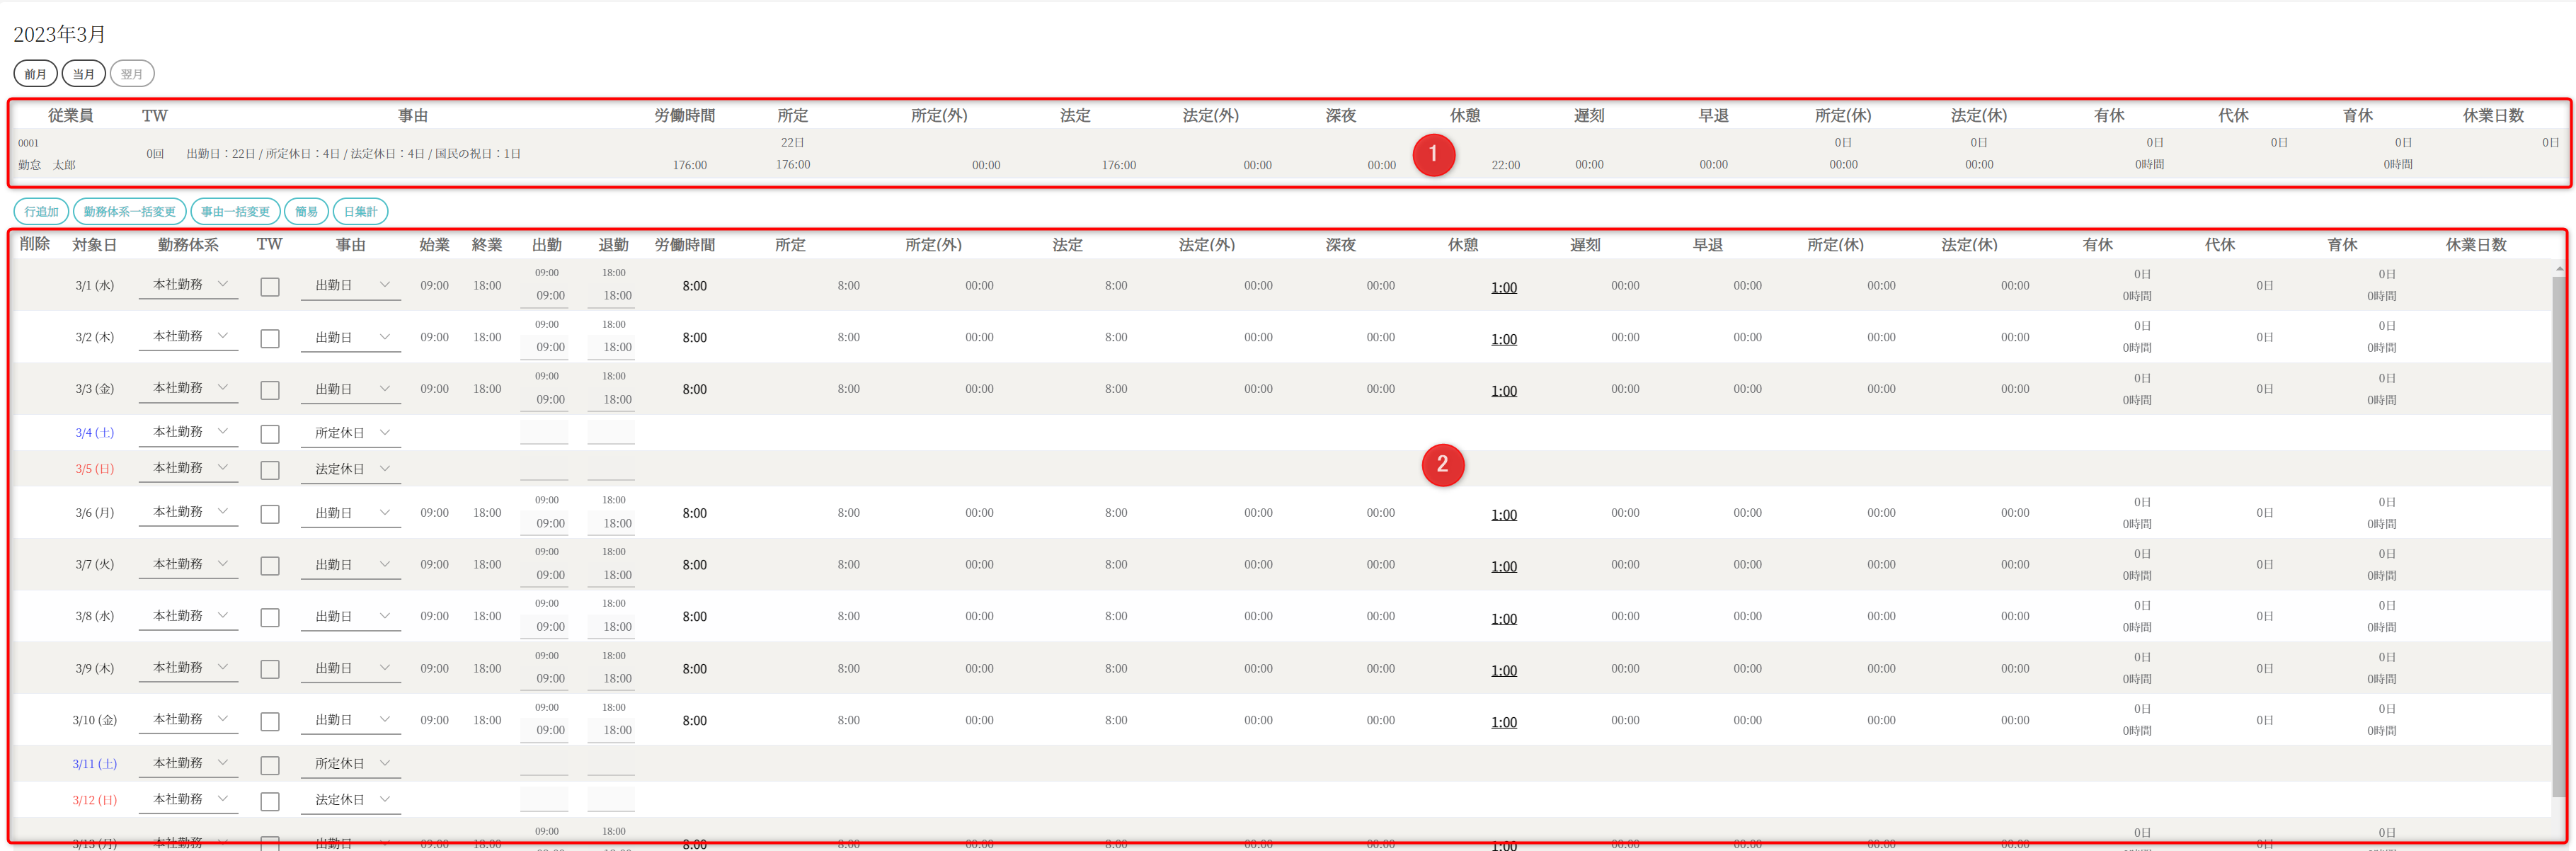
Task: Click vertical scrollbar of attendance table
Action: tap(2558, 530)
